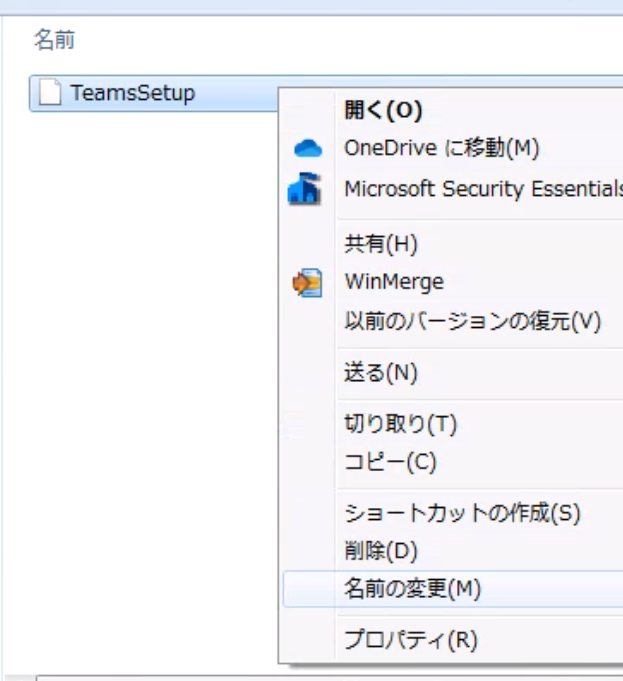
Task: Click the TeamsSetup file icon
Action: tap(50, 93)
